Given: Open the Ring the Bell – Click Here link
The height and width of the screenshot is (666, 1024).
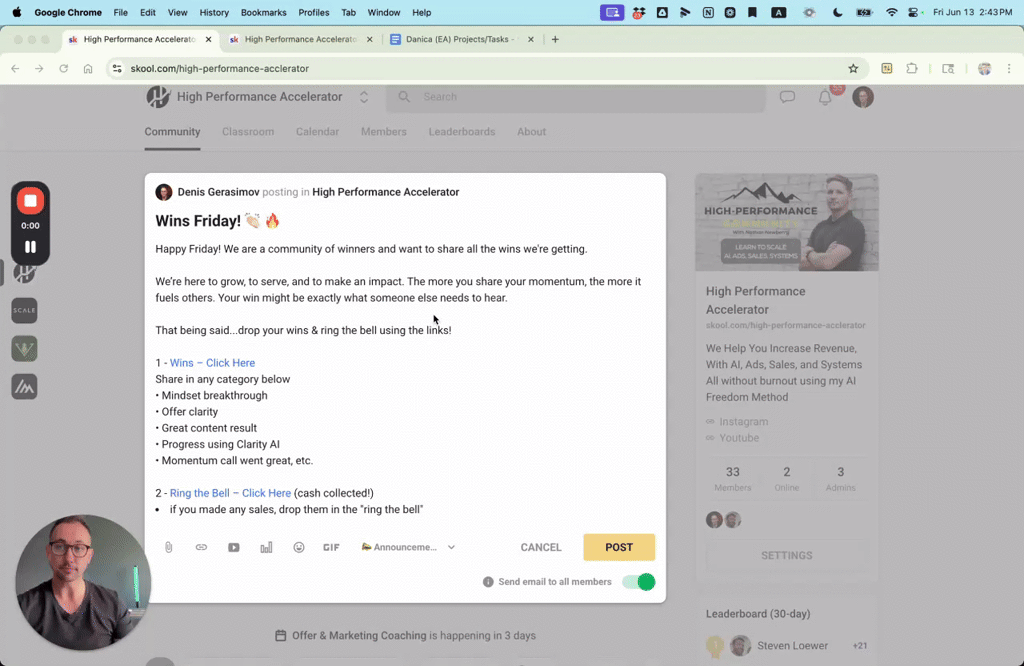Looking at the screenshot, I should (231, 493).
